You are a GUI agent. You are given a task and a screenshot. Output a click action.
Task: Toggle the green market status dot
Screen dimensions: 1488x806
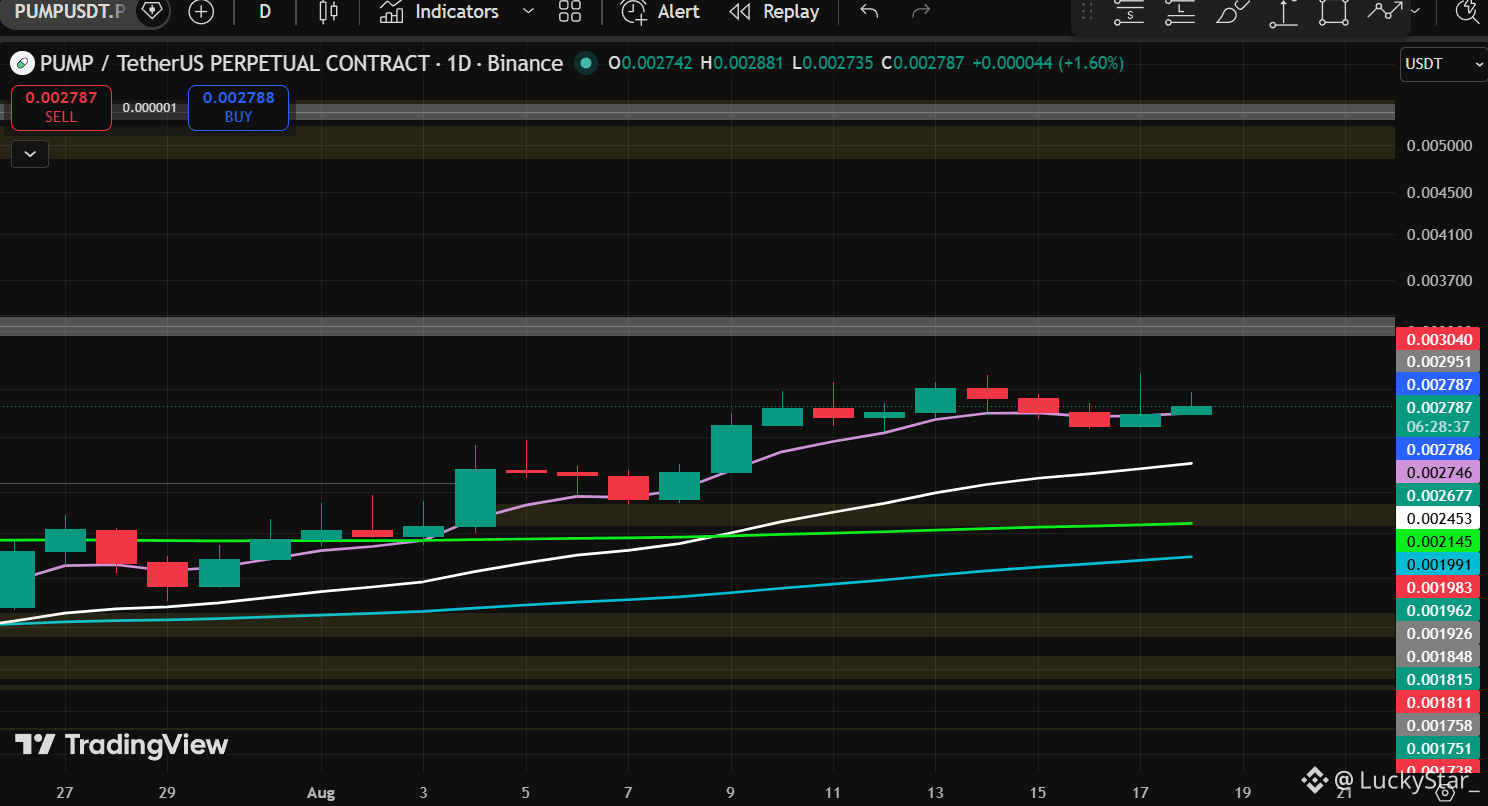pos(586,63)
